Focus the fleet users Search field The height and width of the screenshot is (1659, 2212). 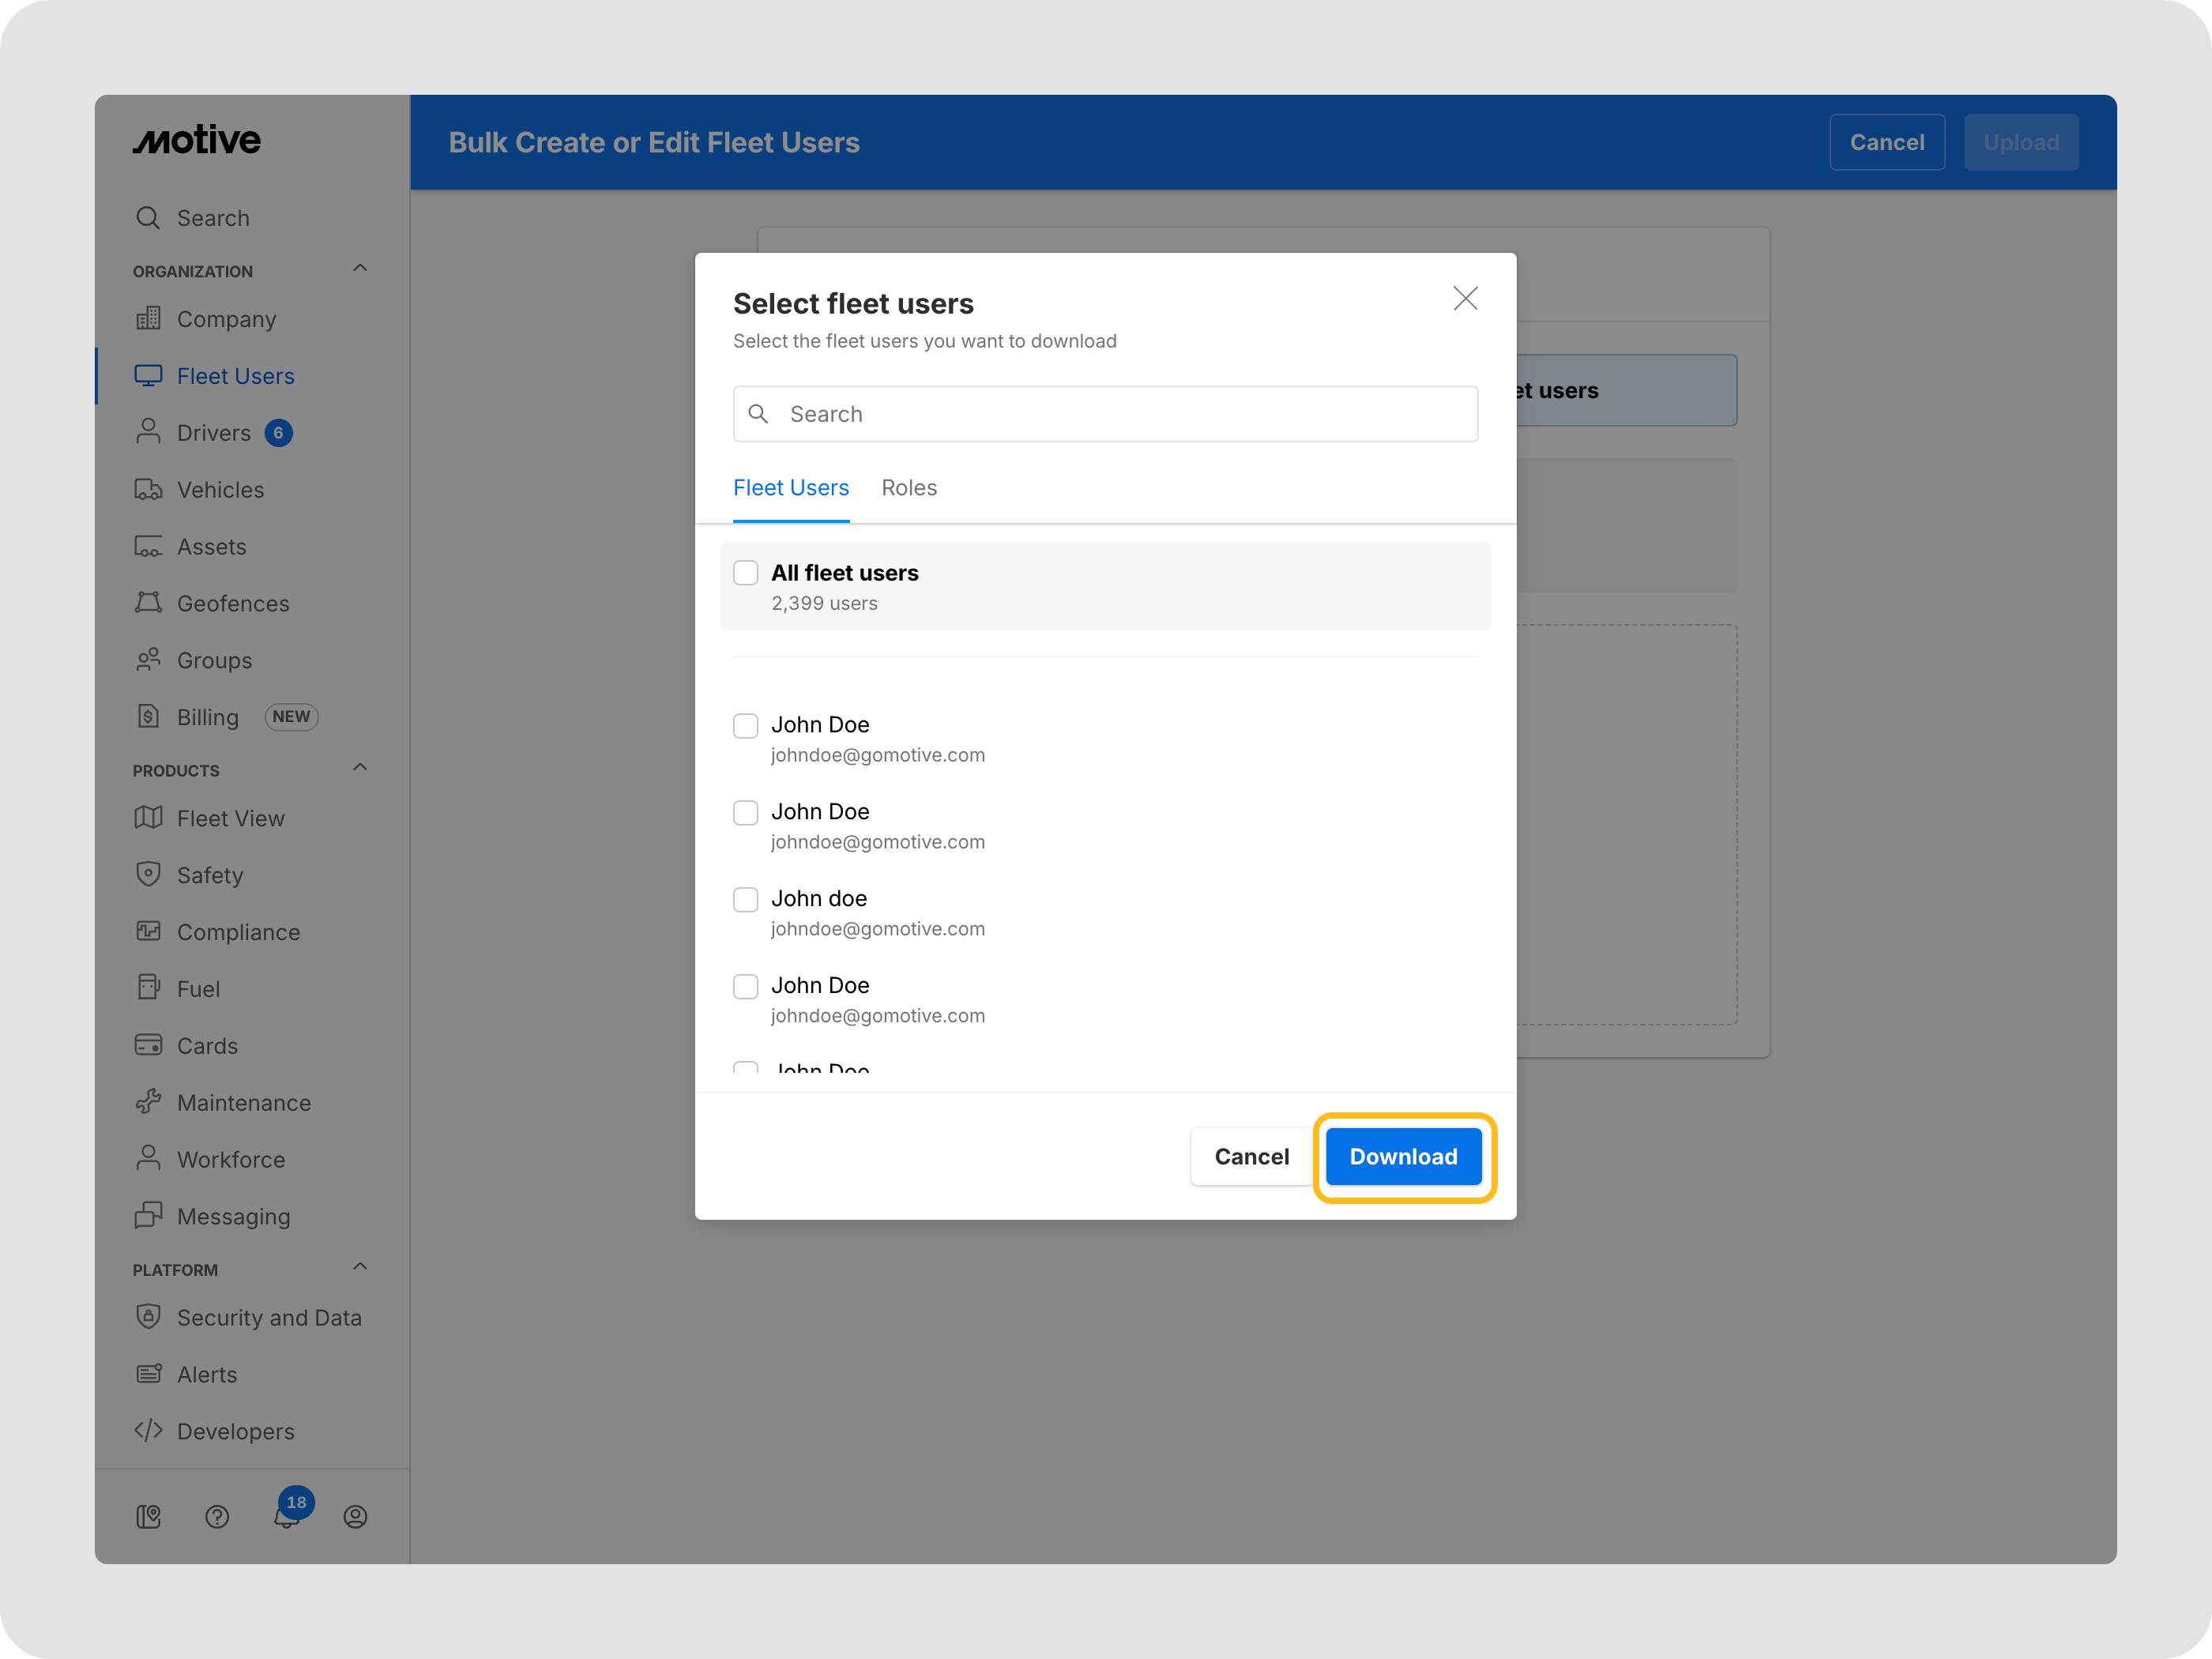[1105, 414]
